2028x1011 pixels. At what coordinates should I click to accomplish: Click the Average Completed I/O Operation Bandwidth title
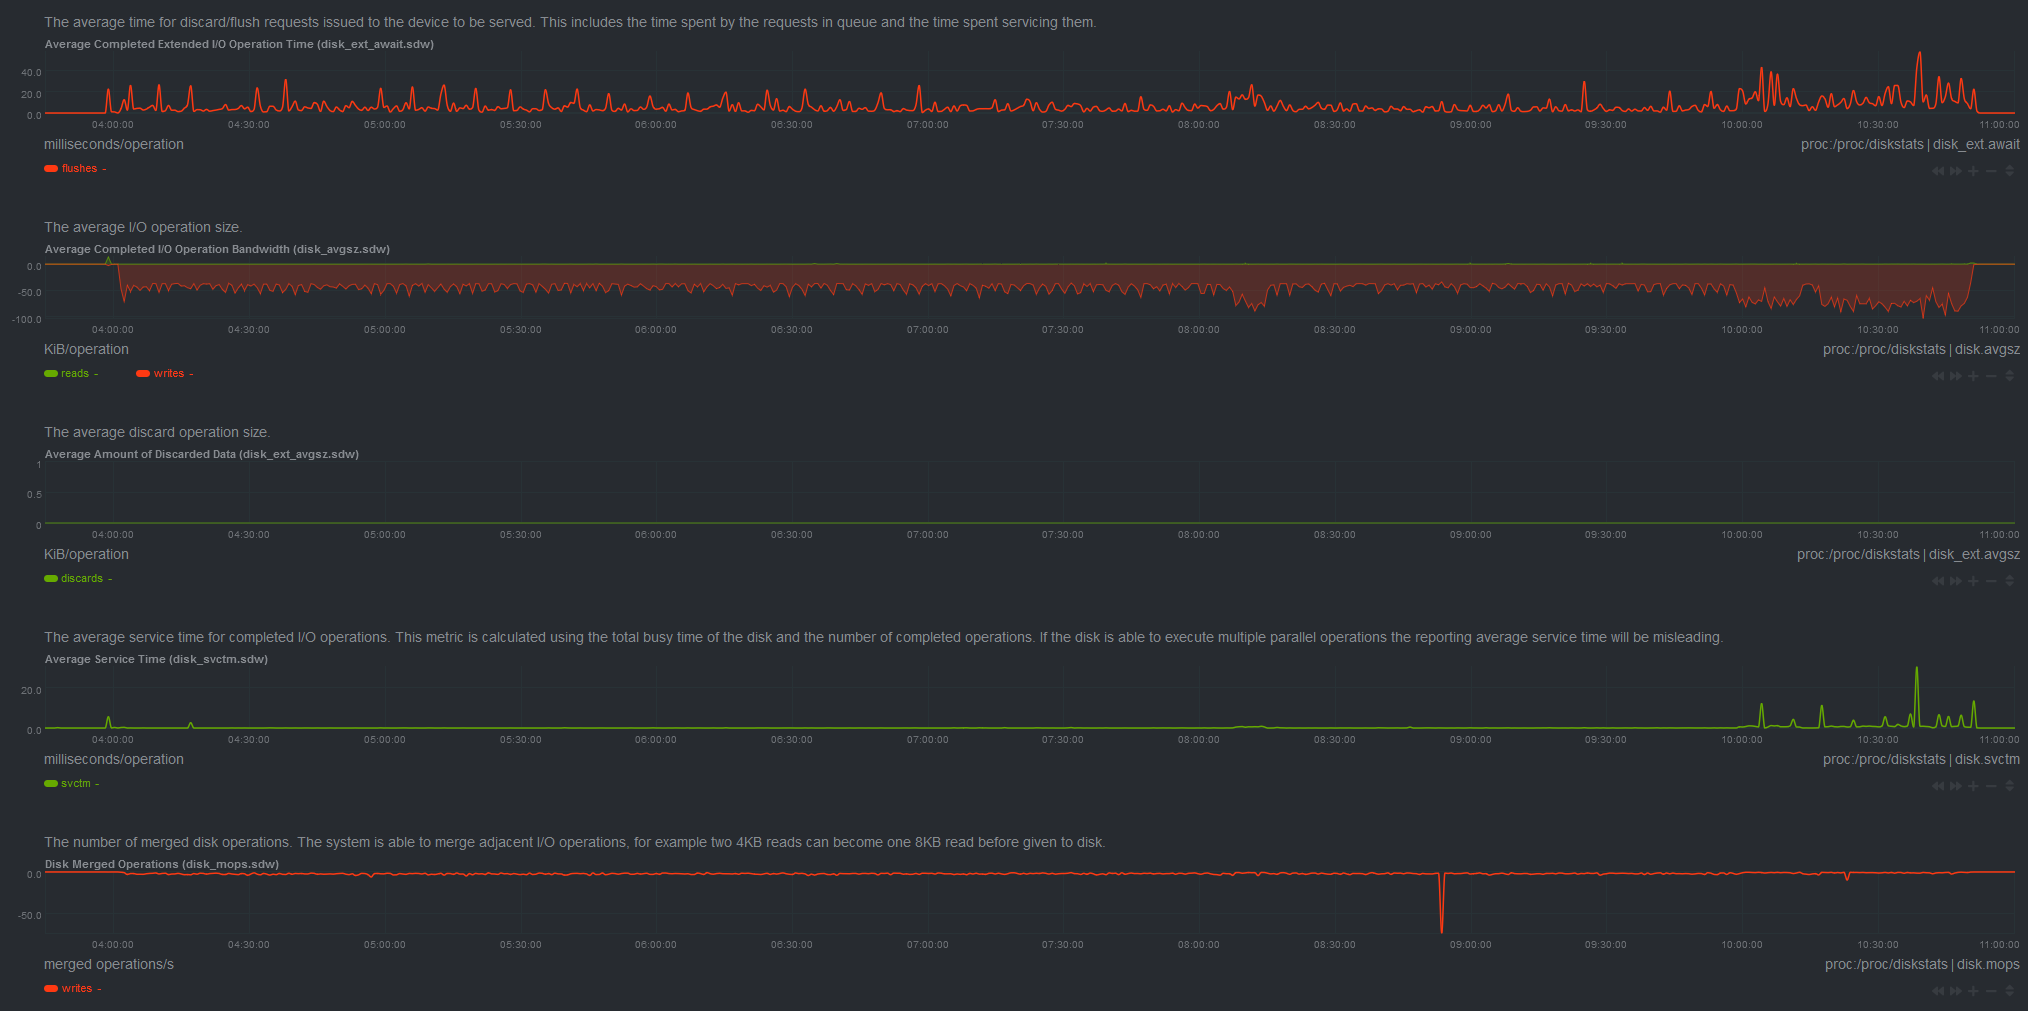tap(217, 250)
